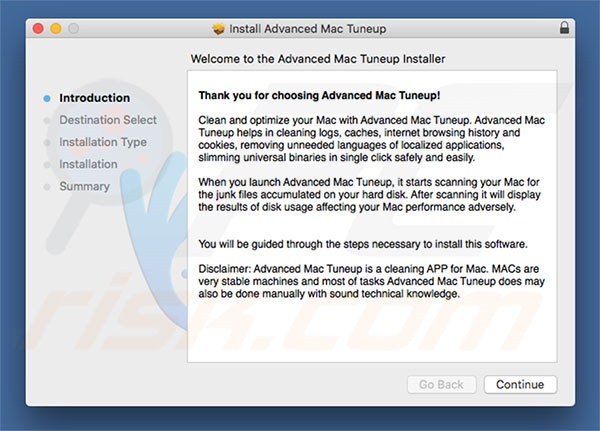
Task: Click the heading 'Welcome to the Advanced Mac Tuneup Installer'
Action: (x=318, y=59)
